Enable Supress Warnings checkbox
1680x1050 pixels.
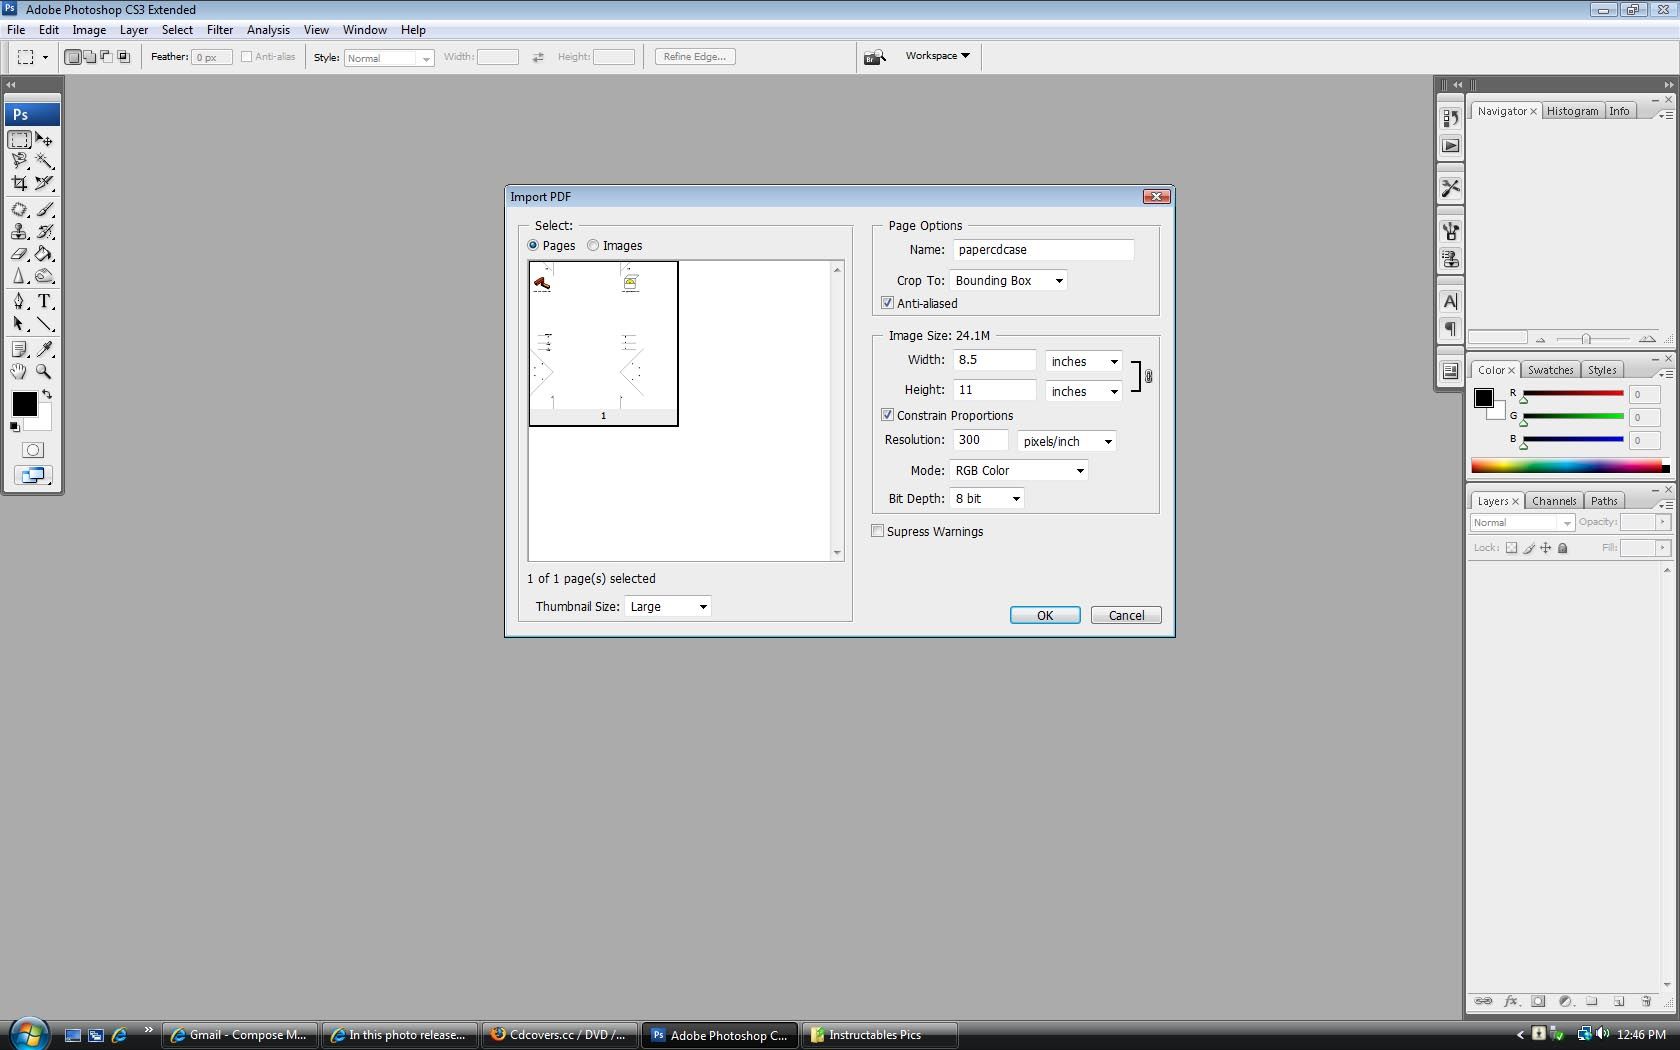(878, 531)
